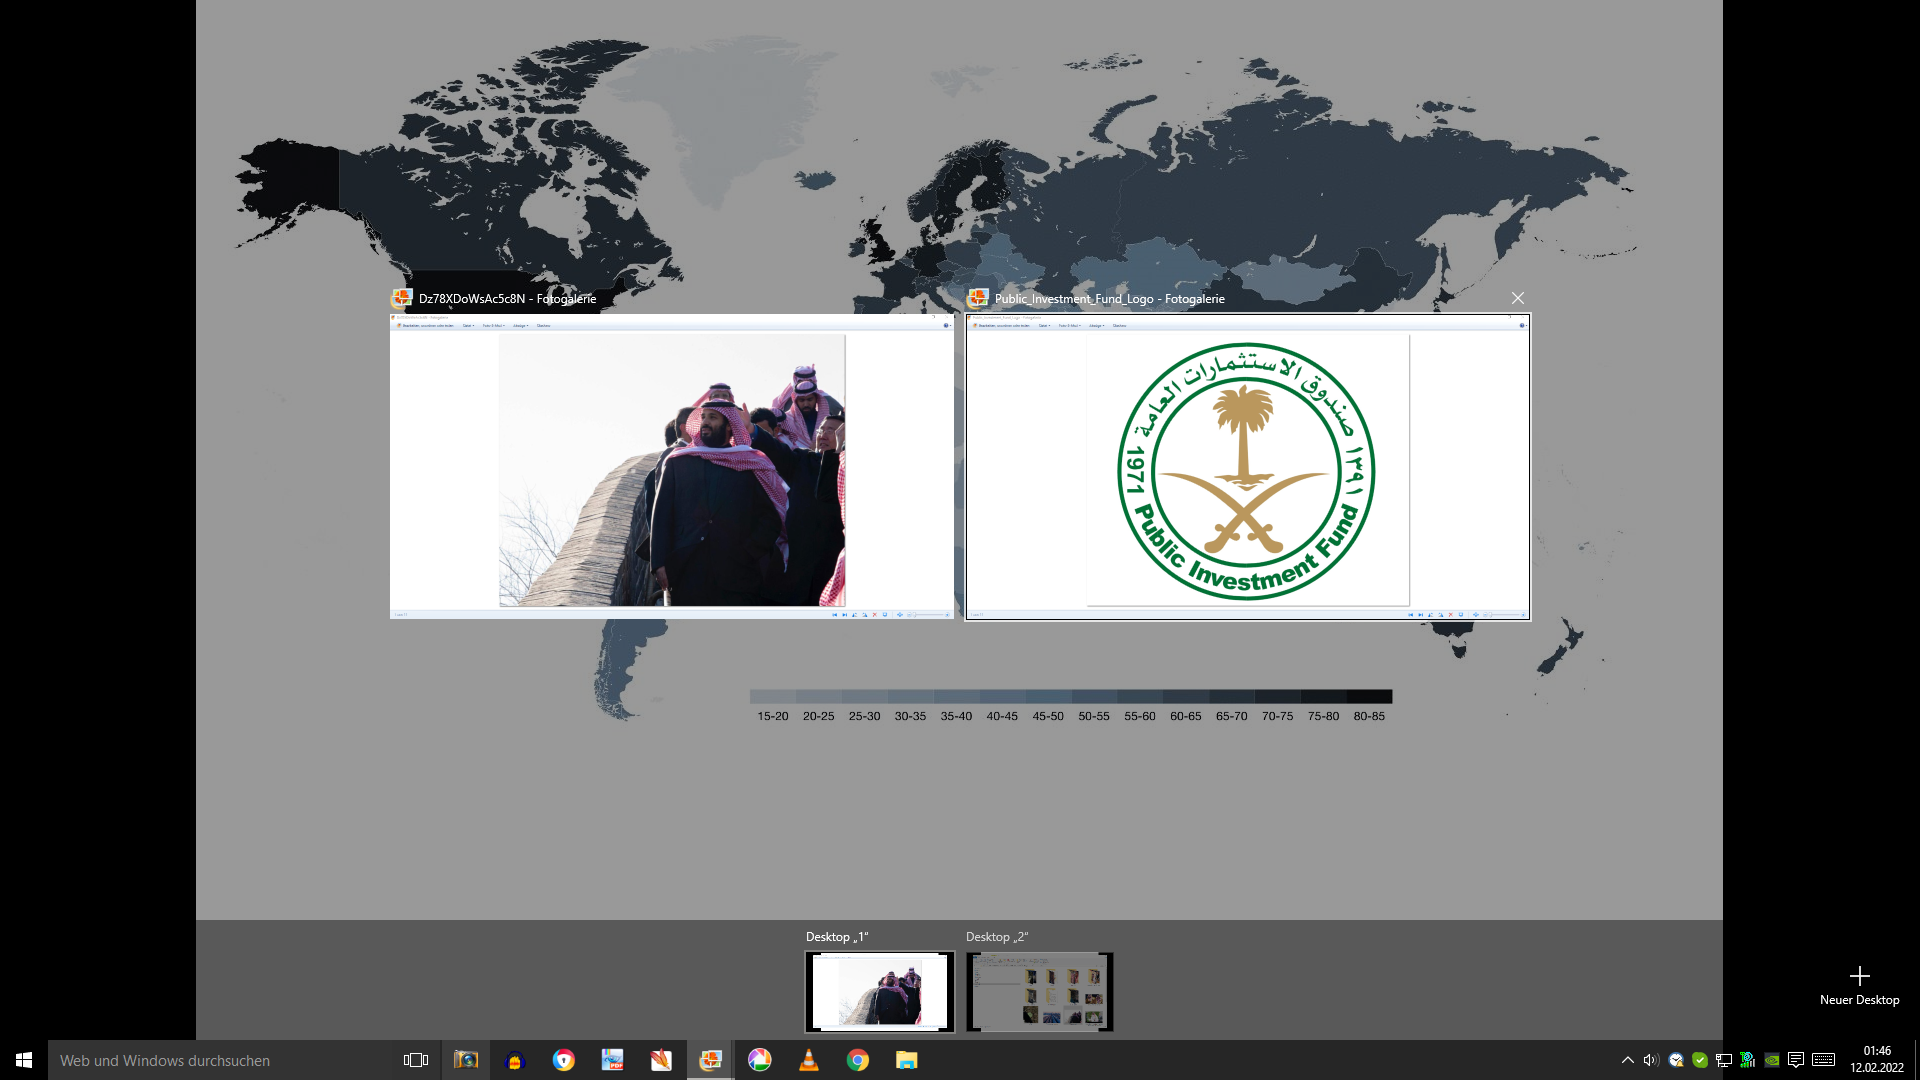The image size is (1920, 1080).
Task: Open the Avira secure browser taskbar icon
Action: click(x=564, y=1060)
